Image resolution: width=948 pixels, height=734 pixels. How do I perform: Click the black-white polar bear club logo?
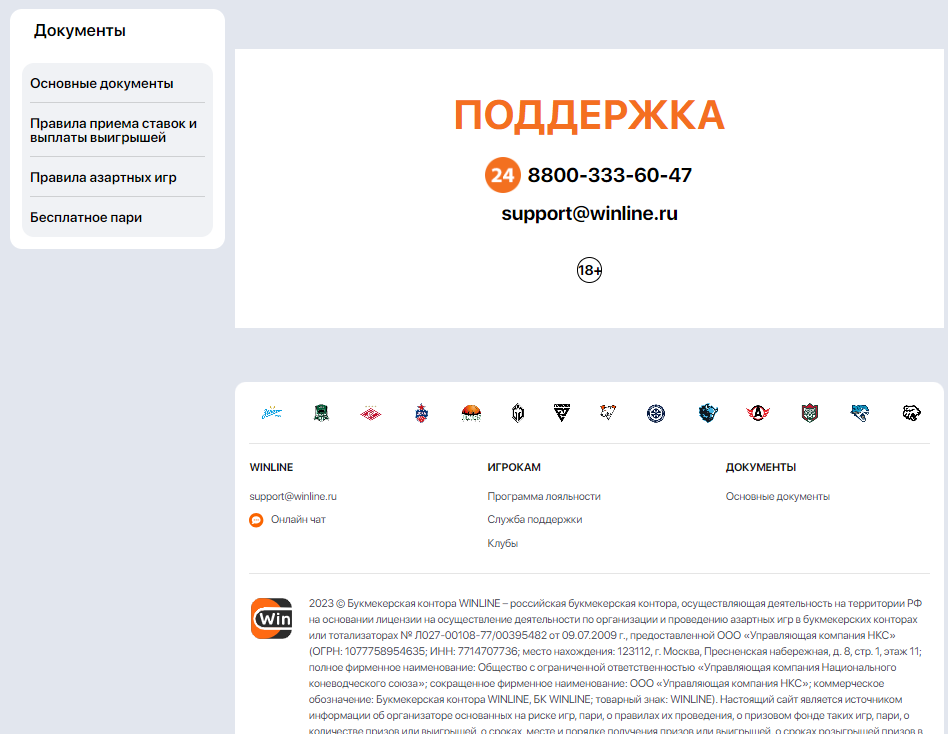coord(911,414)
